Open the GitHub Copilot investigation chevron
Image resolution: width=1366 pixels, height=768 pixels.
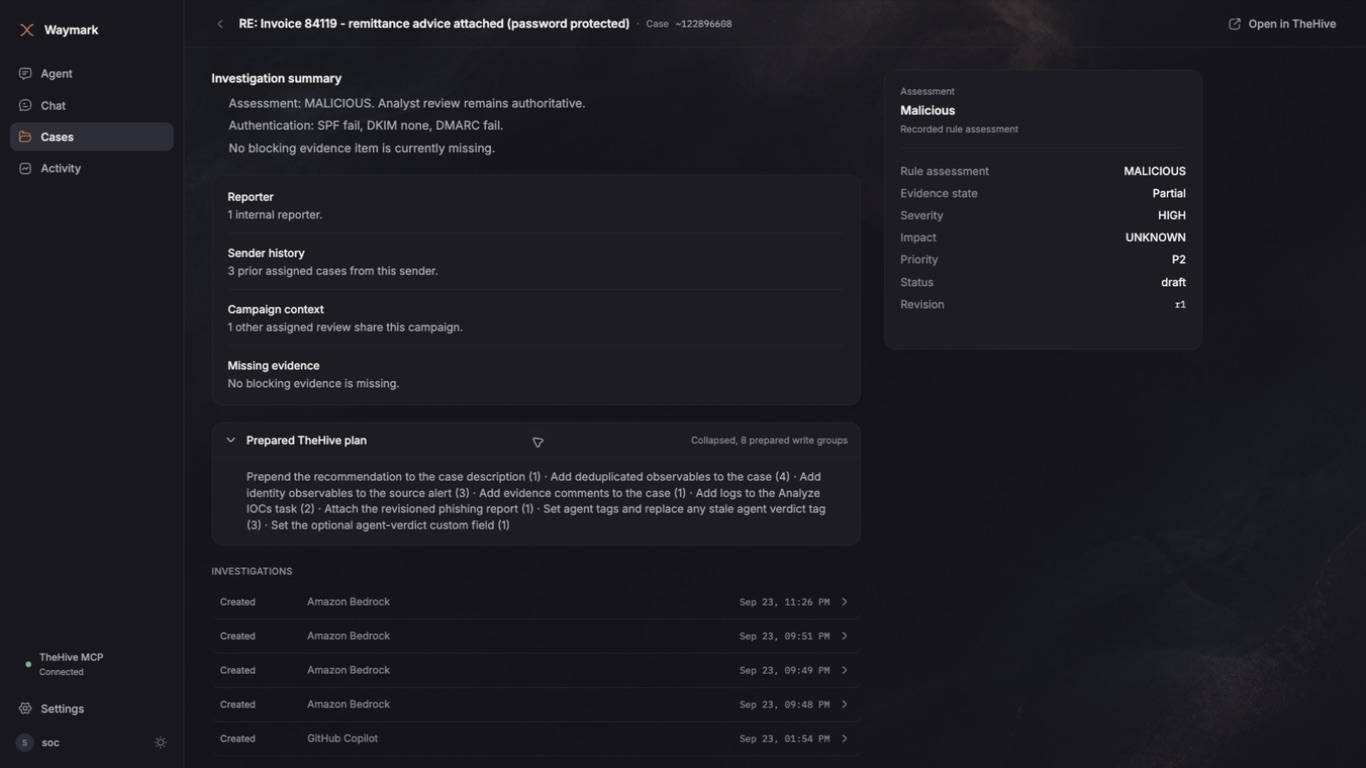pyautogui.click(x=844, y=739)
